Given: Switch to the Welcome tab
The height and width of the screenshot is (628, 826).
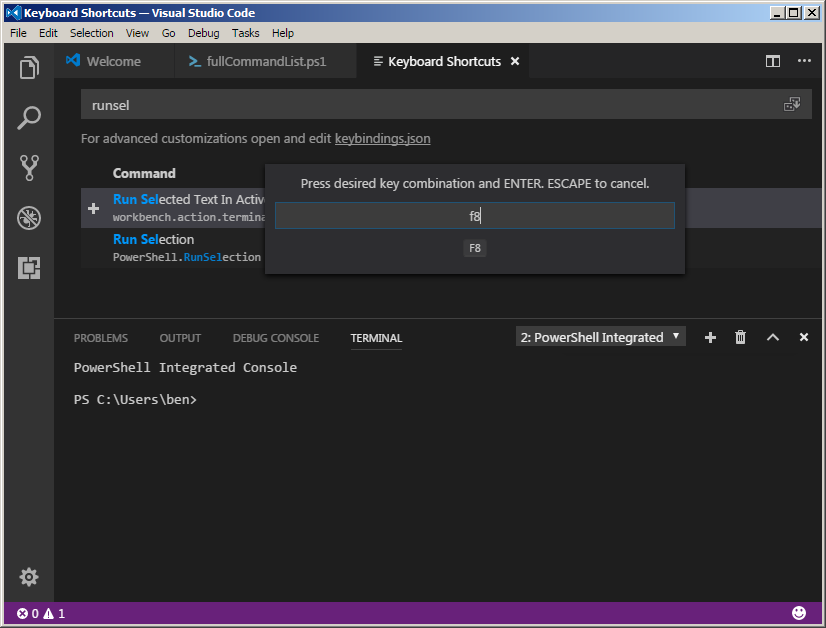Looking at the screenshot, I should click(x=114, y=61).
